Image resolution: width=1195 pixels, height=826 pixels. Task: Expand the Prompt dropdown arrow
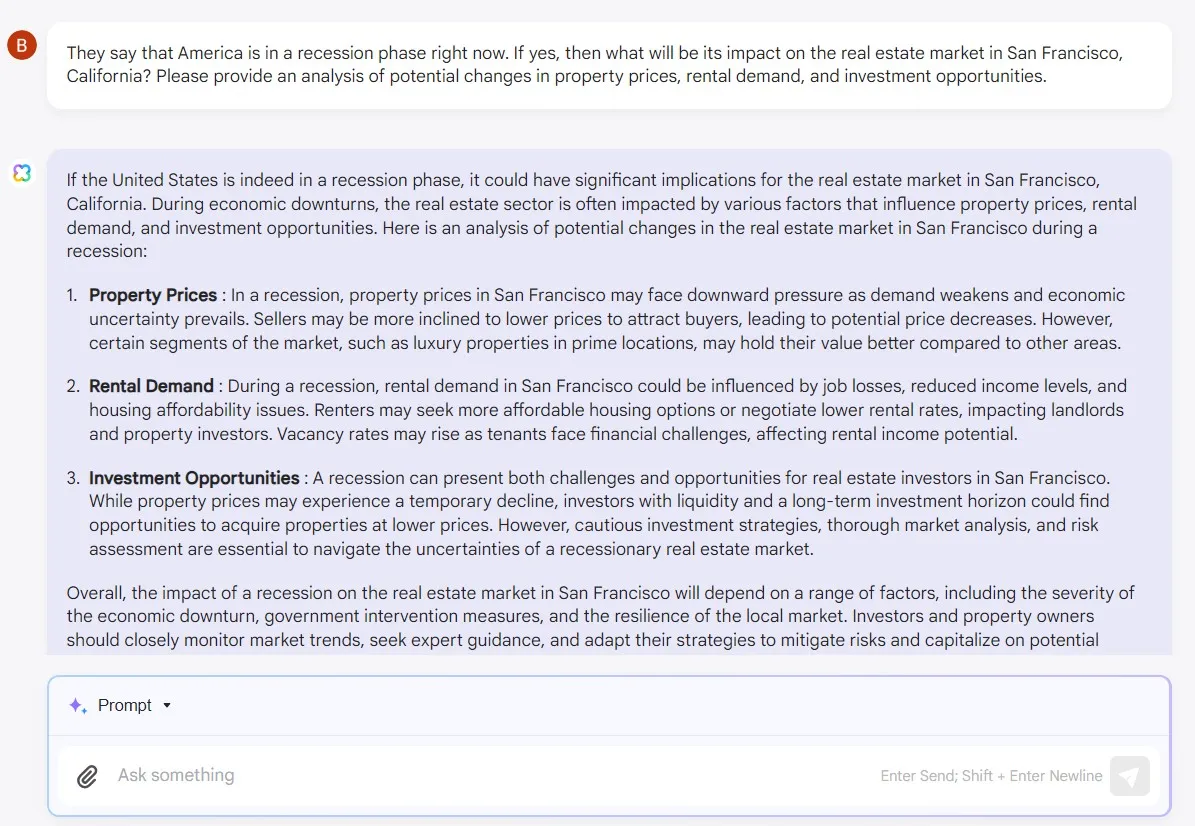(167, 705)
